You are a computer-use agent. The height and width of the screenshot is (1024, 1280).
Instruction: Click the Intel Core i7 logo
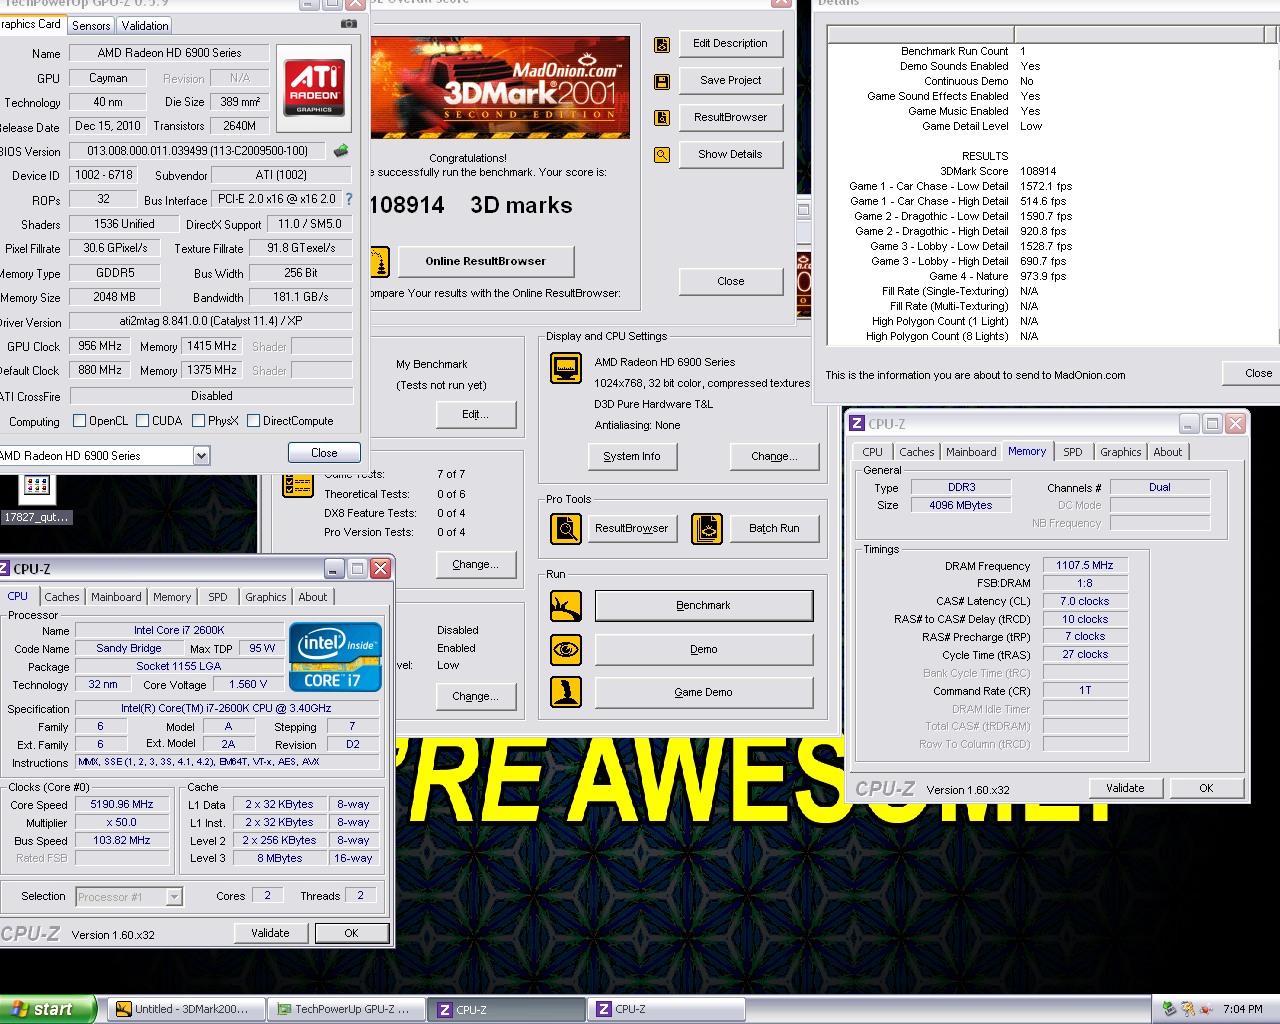pos(335,657)
